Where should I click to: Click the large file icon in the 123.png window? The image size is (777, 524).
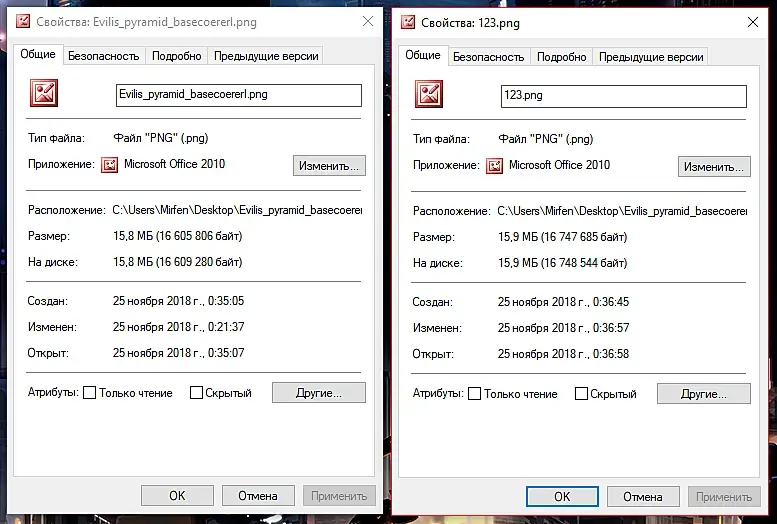(x=429, y=94)
